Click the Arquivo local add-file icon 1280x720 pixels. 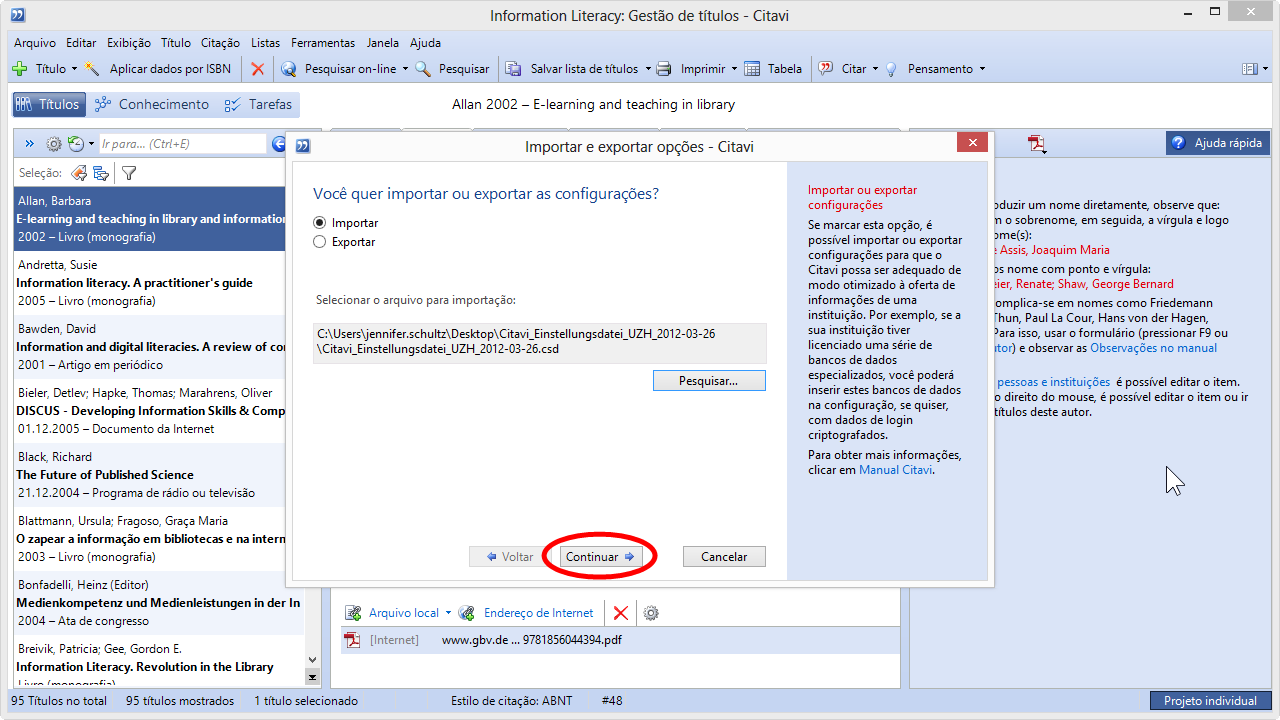point(353,613)
